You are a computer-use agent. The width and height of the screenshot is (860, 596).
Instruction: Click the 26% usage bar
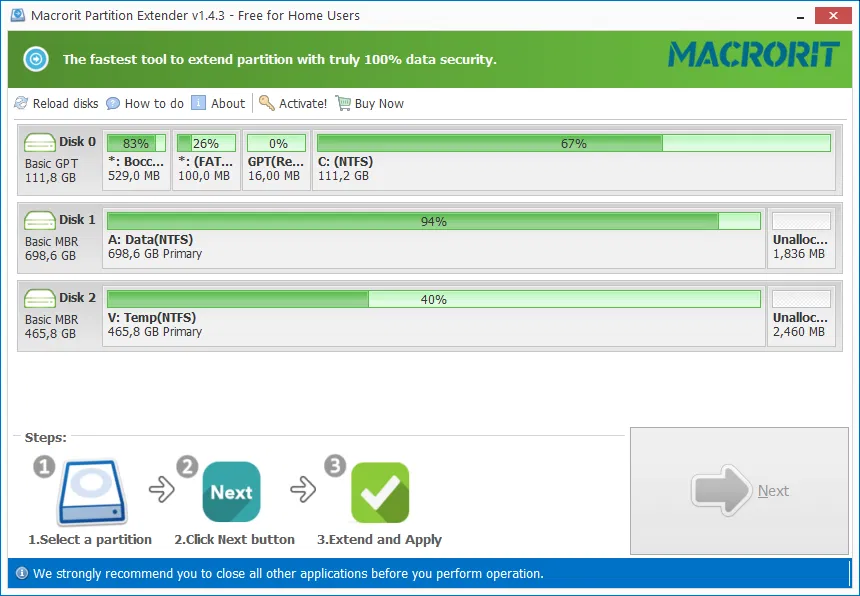click(x=206, y=143)
